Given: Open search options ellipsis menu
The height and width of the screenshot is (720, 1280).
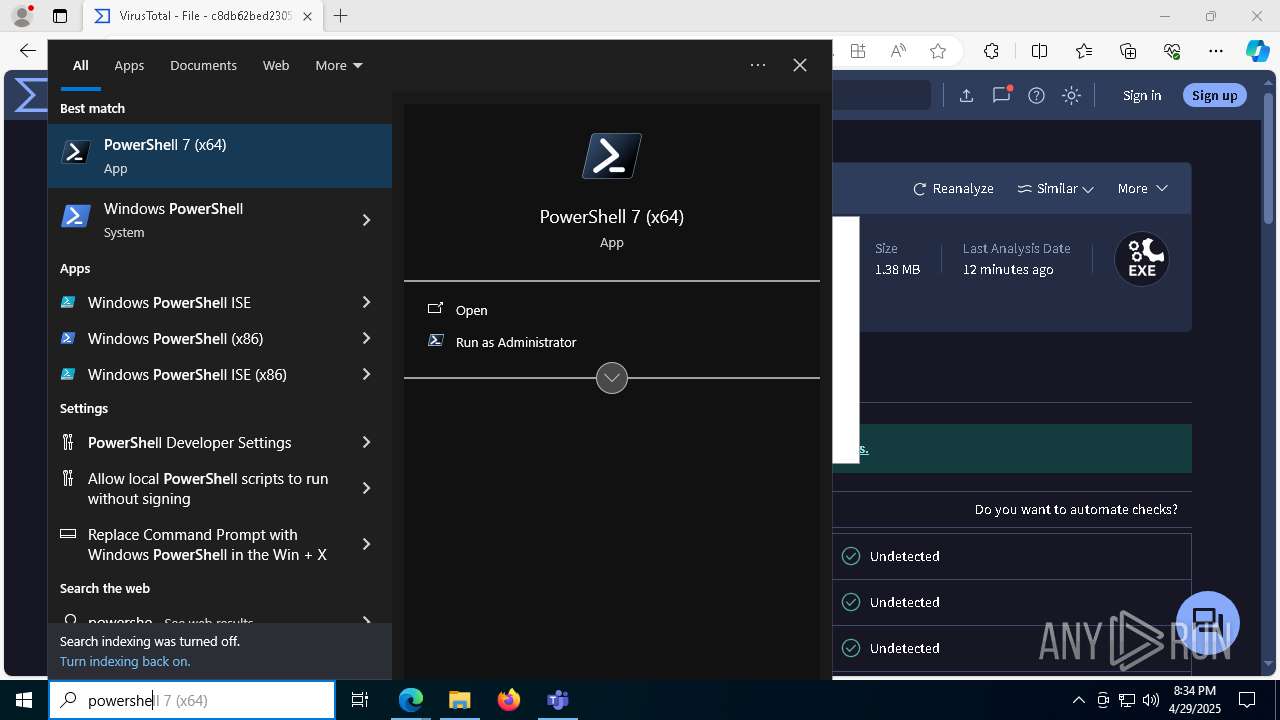Looking at the screenshot, I should [758, 65].
